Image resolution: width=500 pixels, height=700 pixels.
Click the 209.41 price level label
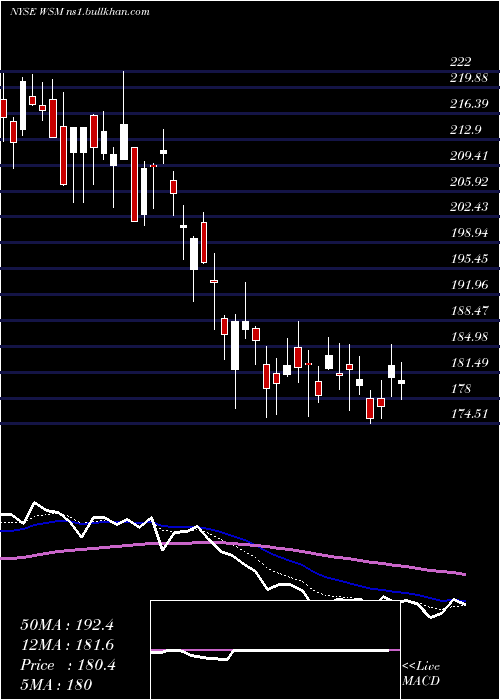(469, 156)
